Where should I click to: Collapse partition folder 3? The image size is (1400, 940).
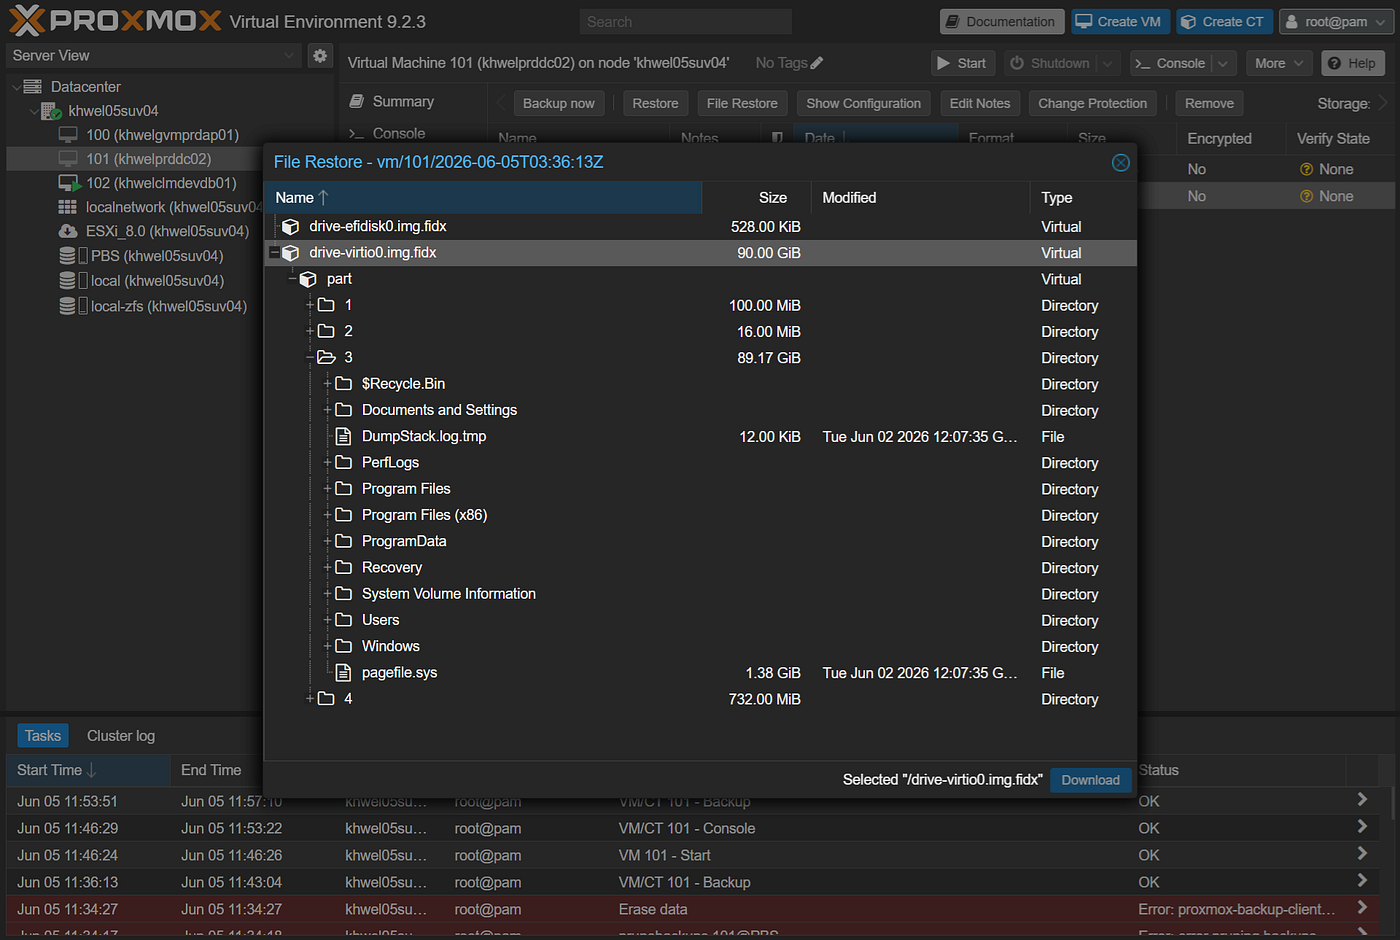(x=310, y=358)
